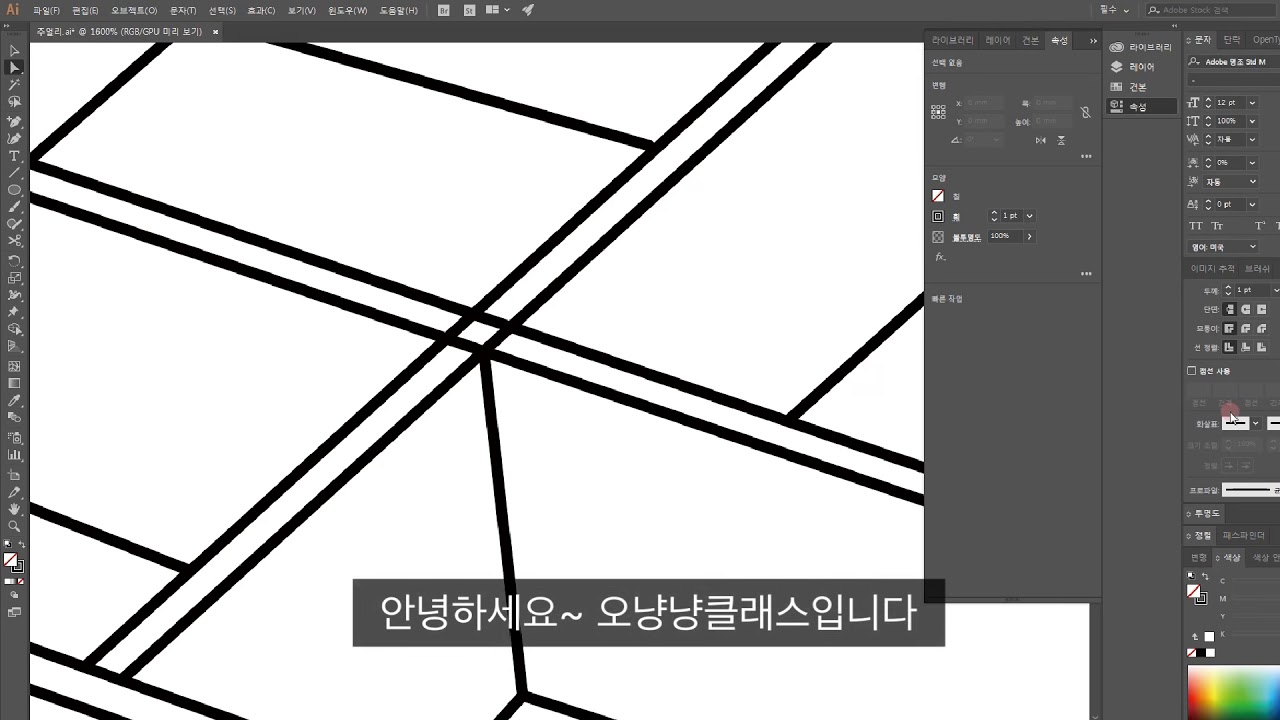This screenshot has height=720, width=1280.
Task: Select the Magic Wand tool
Action: click(14, 85)
